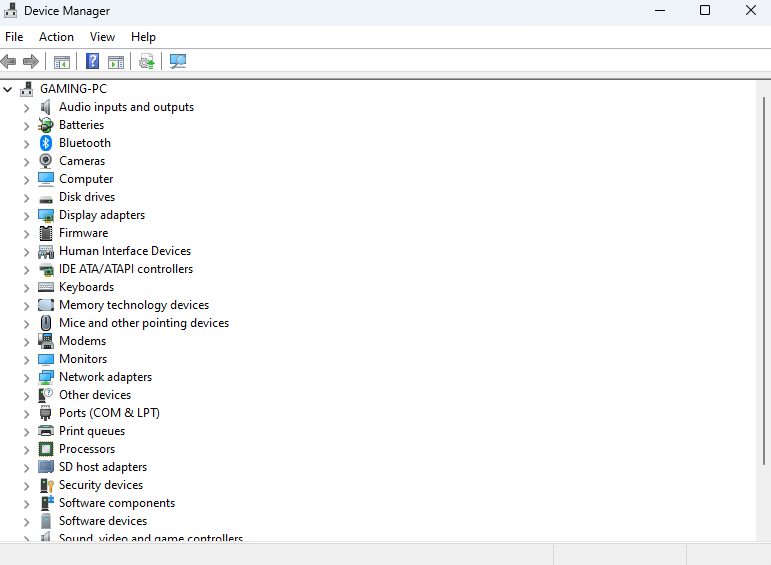Click the Disk drives icon
This screenshot has width=771, height=565.
(46, 199)
